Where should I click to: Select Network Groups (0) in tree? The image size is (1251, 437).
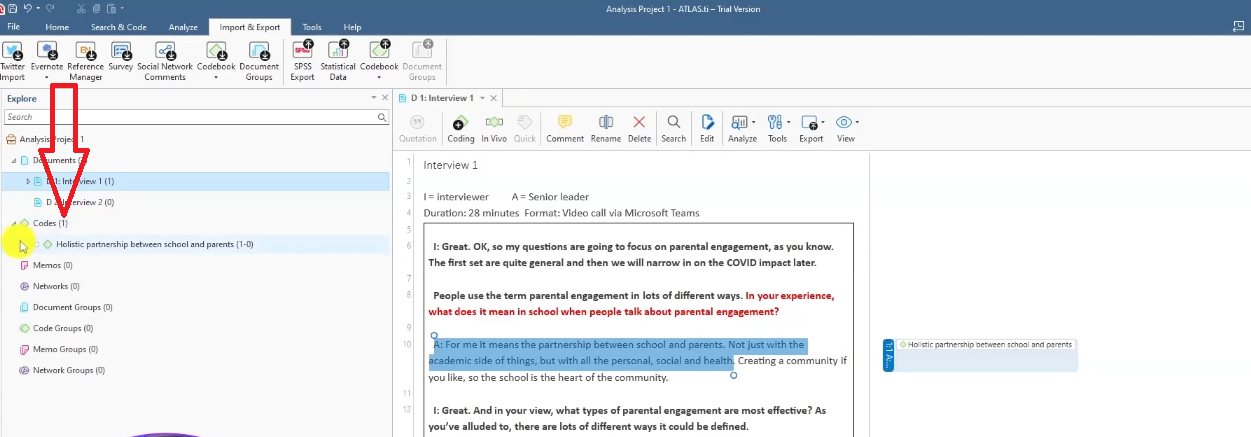(63, 370)
